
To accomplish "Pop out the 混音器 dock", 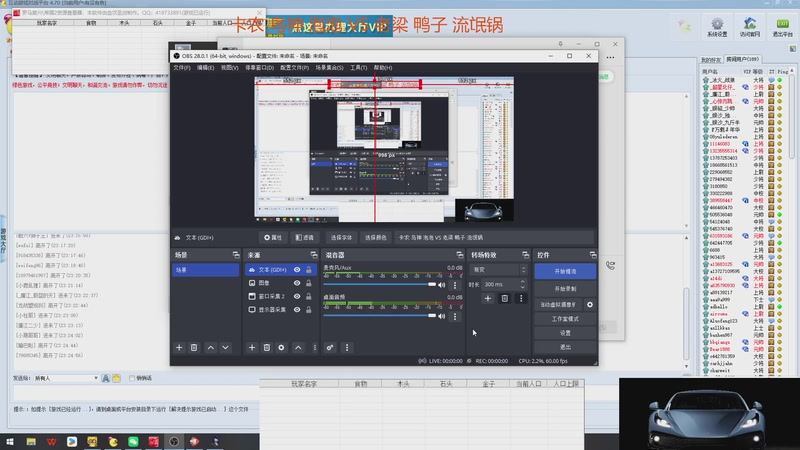I will (x=460, y=255).
